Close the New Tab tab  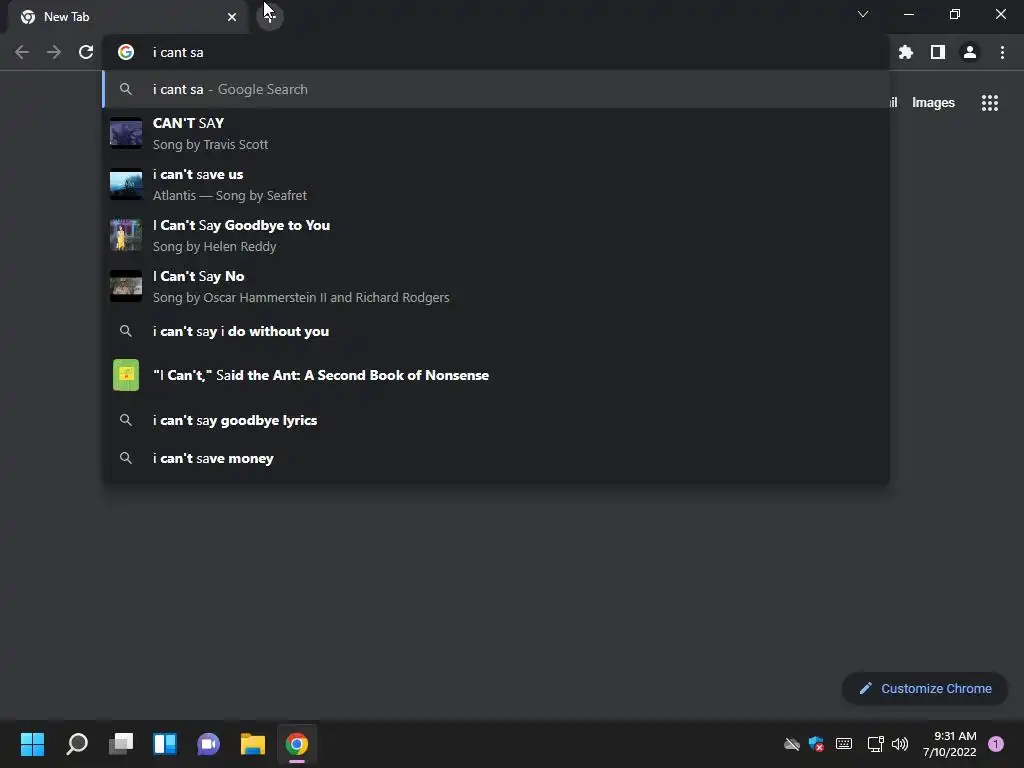[x=232, y=17]
